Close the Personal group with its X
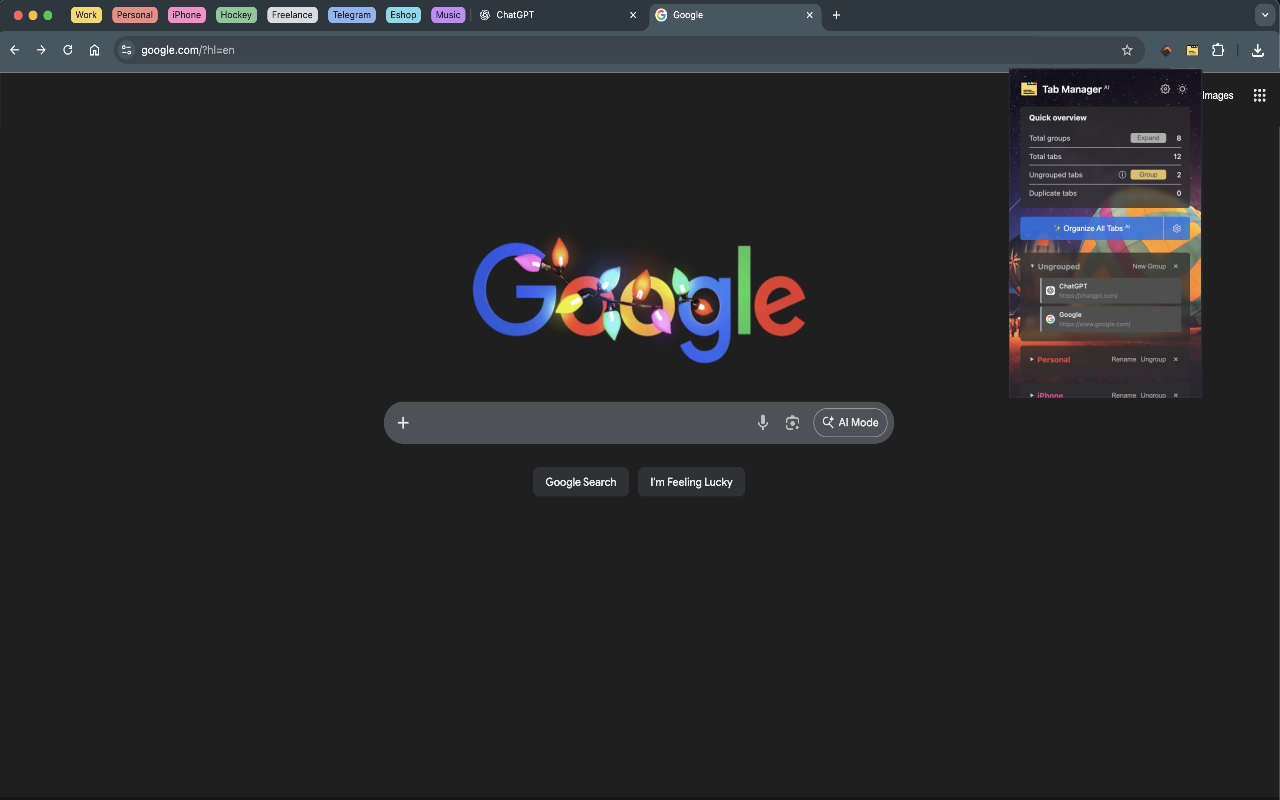 click(x=1176, y=359)
